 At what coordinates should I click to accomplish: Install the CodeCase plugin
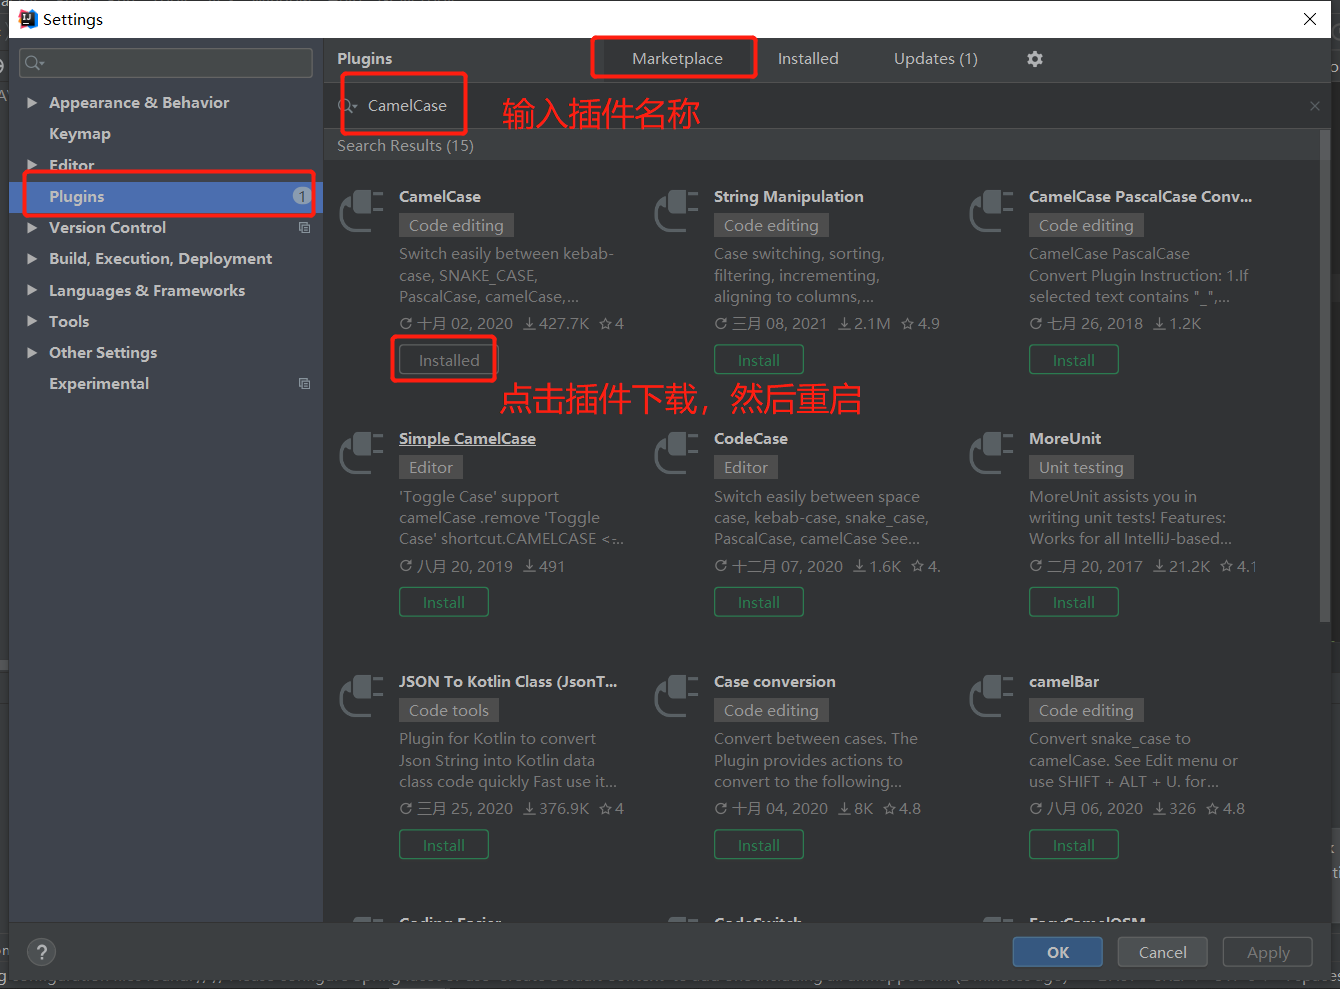pyautogui.click(x=758, y=602)
